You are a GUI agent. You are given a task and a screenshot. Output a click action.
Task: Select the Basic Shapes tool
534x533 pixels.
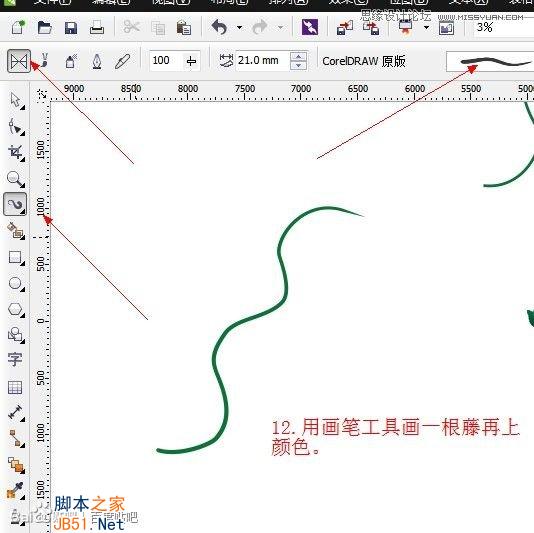click(15, 335)
